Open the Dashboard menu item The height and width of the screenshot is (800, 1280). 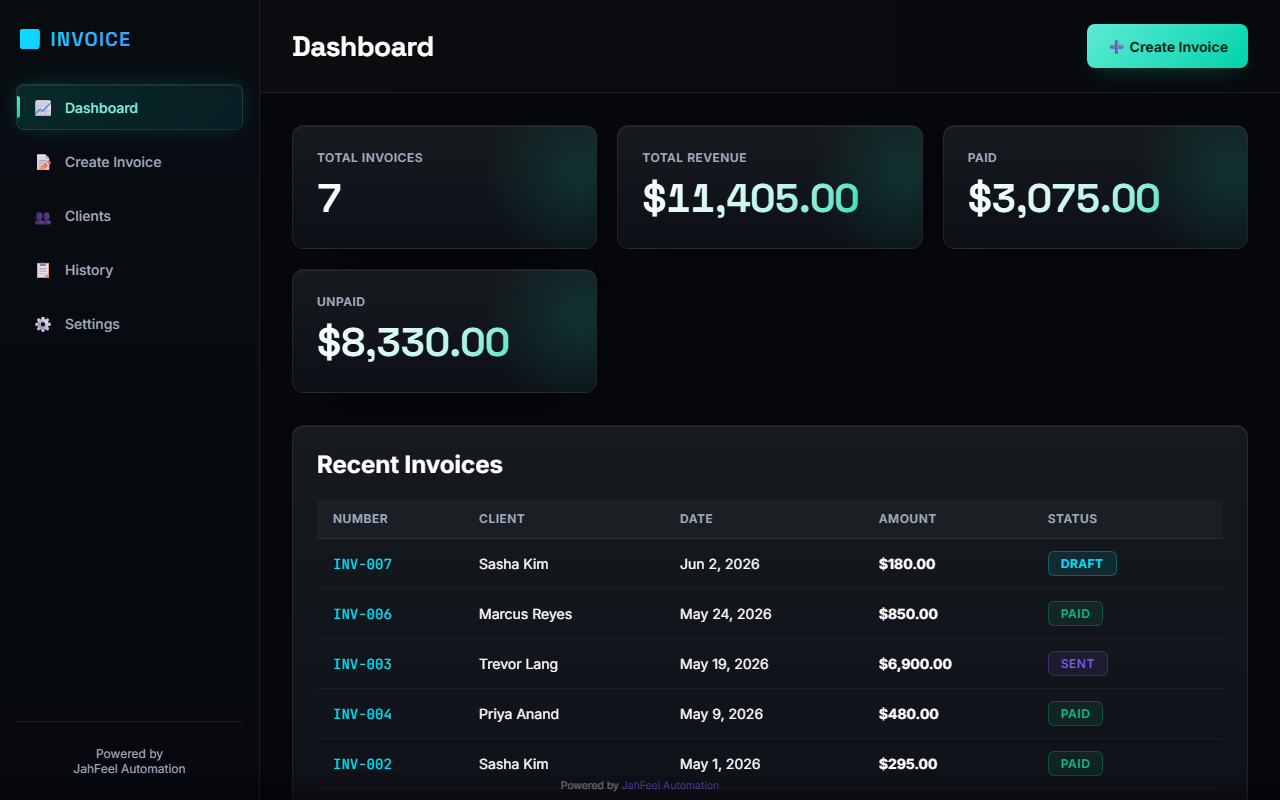click(x=129, y=107)
